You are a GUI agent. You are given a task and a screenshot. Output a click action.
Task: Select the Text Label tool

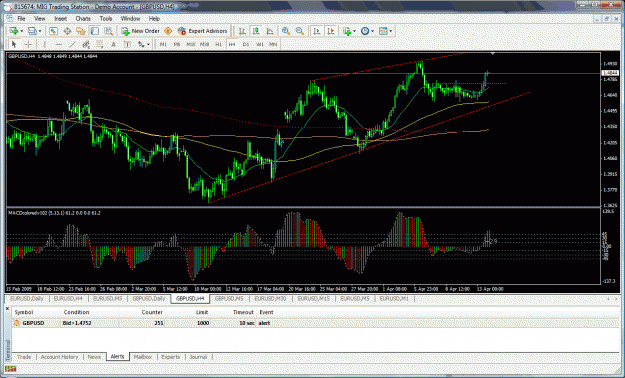pos(127,44)
